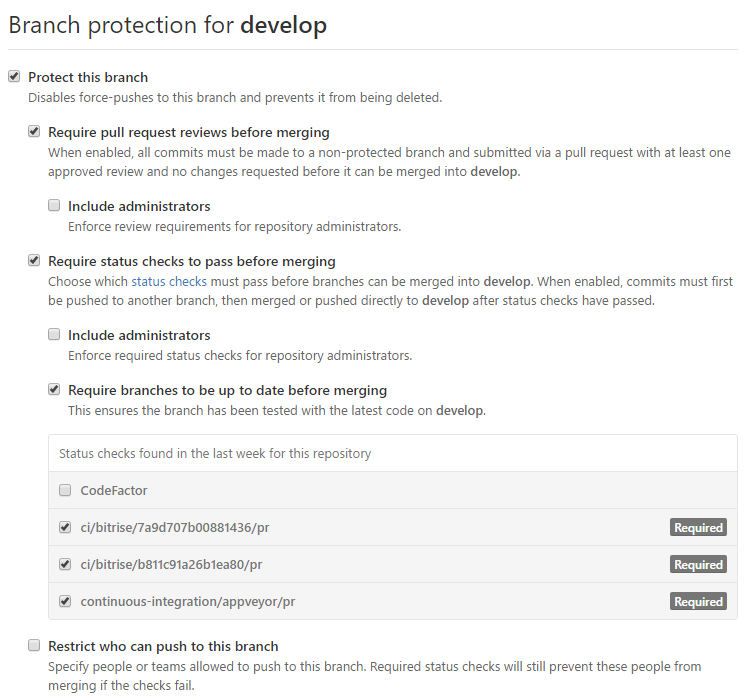Viewport: 750px width, 700px height.
Task: Check the CodeFactor status check box
Action: tap(65, 490)
